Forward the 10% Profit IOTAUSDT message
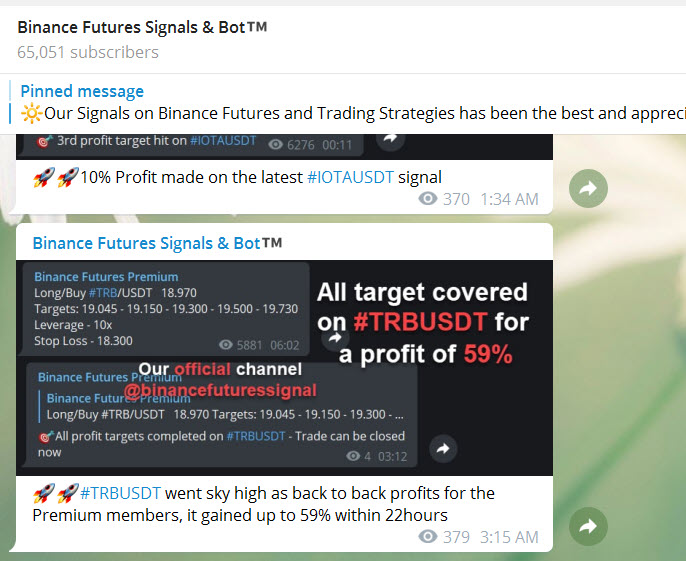Viewport: 686px width, 561px height. [588, 188]
